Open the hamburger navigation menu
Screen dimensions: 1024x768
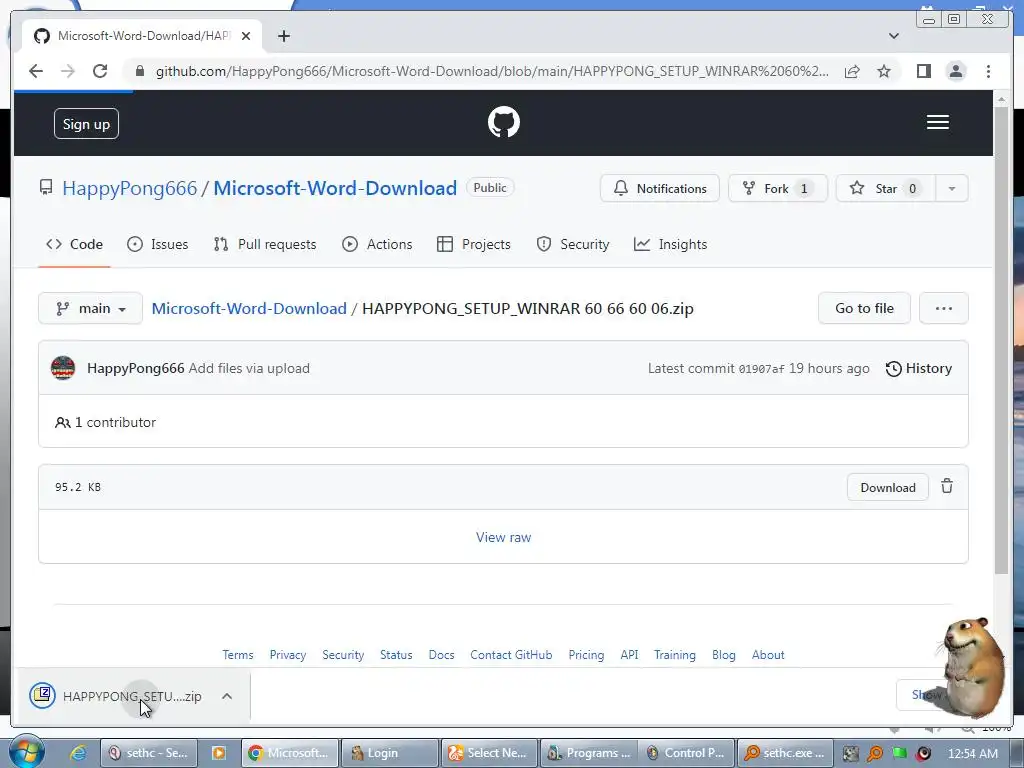pos(937,122)
